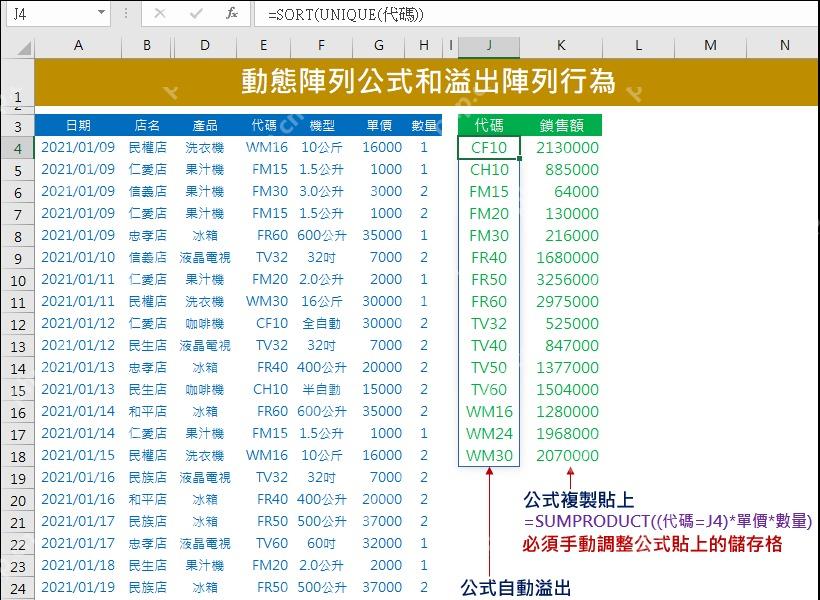Click date 2021/01/19 in row 24
This screenshot has width=820, height=600.
pyautogui.click(x=78, y=587)
